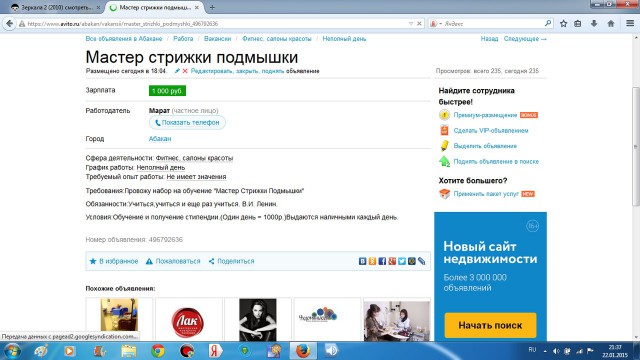Click the Пожаловаться report link

coord(173,261)
